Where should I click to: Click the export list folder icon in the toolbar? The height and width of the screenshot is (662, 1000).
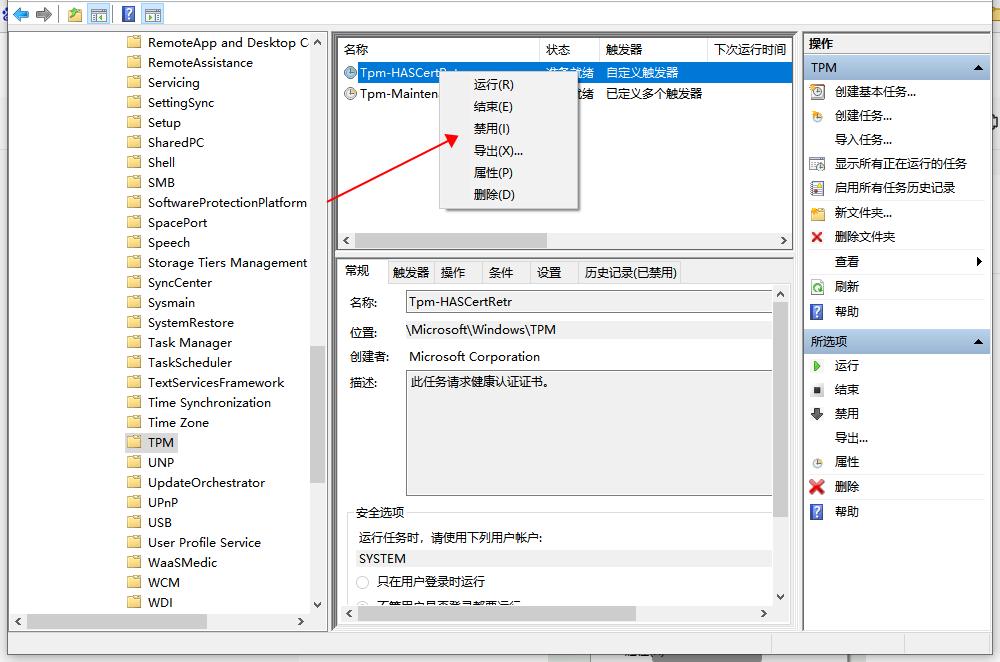point(74,14)
